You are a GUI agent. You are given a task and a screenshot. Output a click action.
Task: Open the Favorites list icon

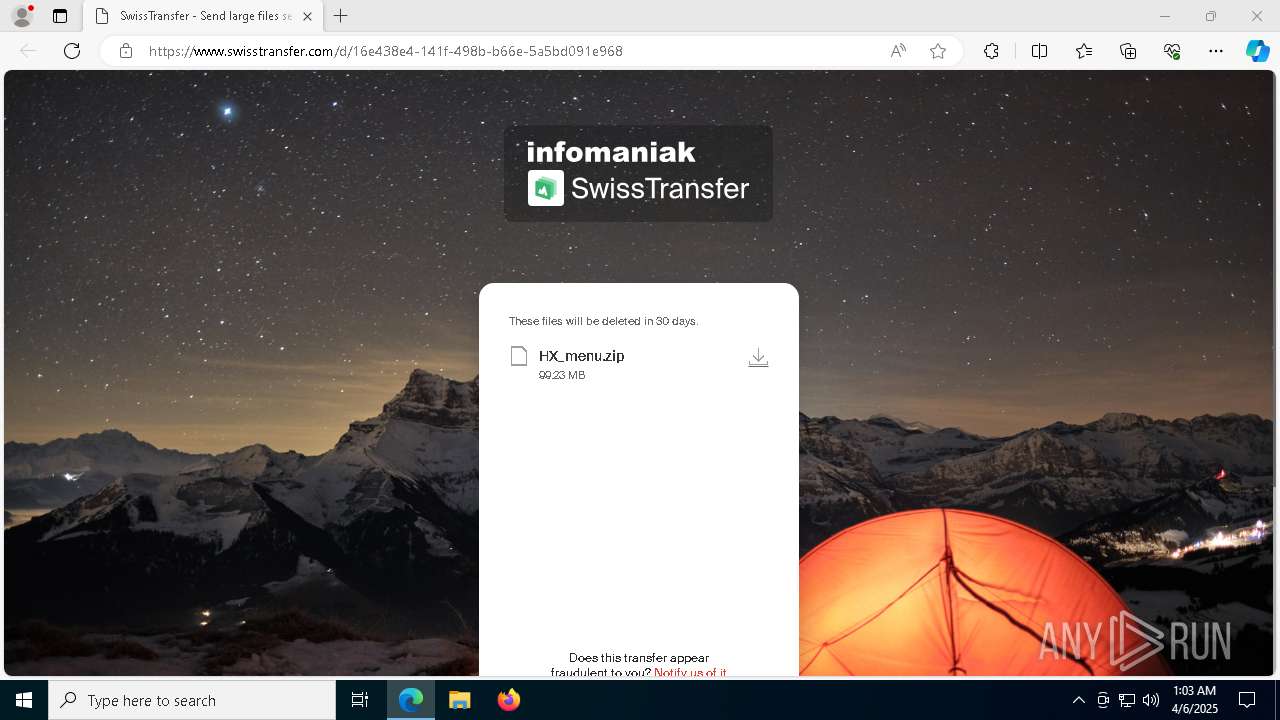tap(1084, 51)
